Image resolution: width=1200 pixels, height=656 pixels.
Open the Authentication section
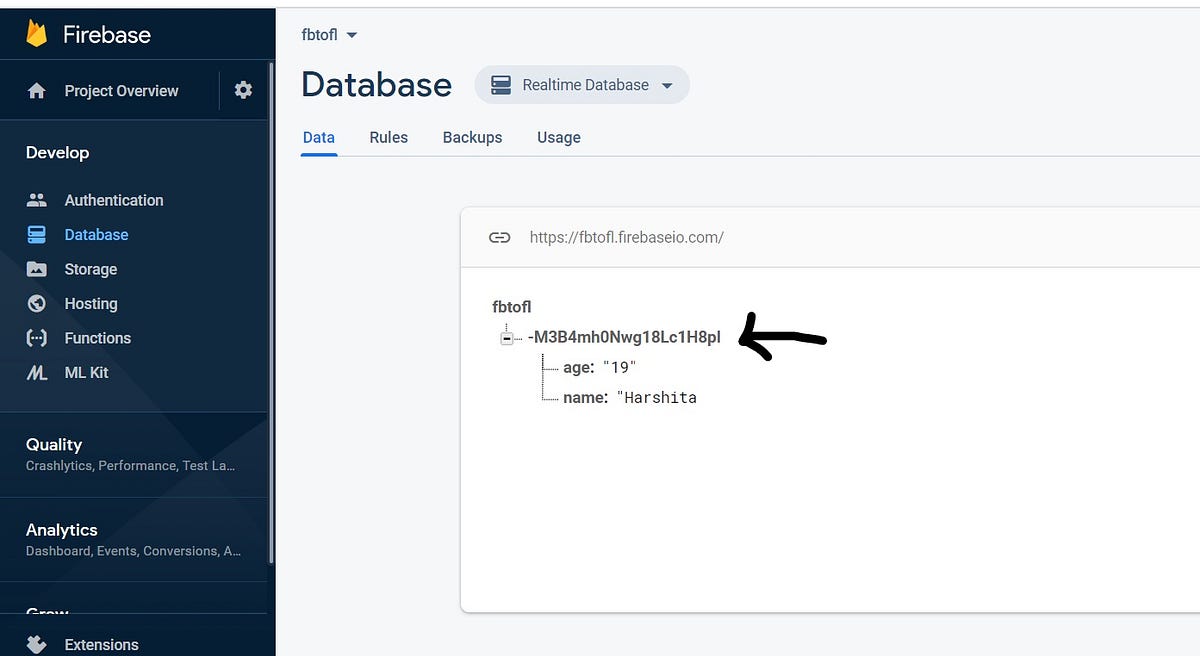(x=113, y=199)
